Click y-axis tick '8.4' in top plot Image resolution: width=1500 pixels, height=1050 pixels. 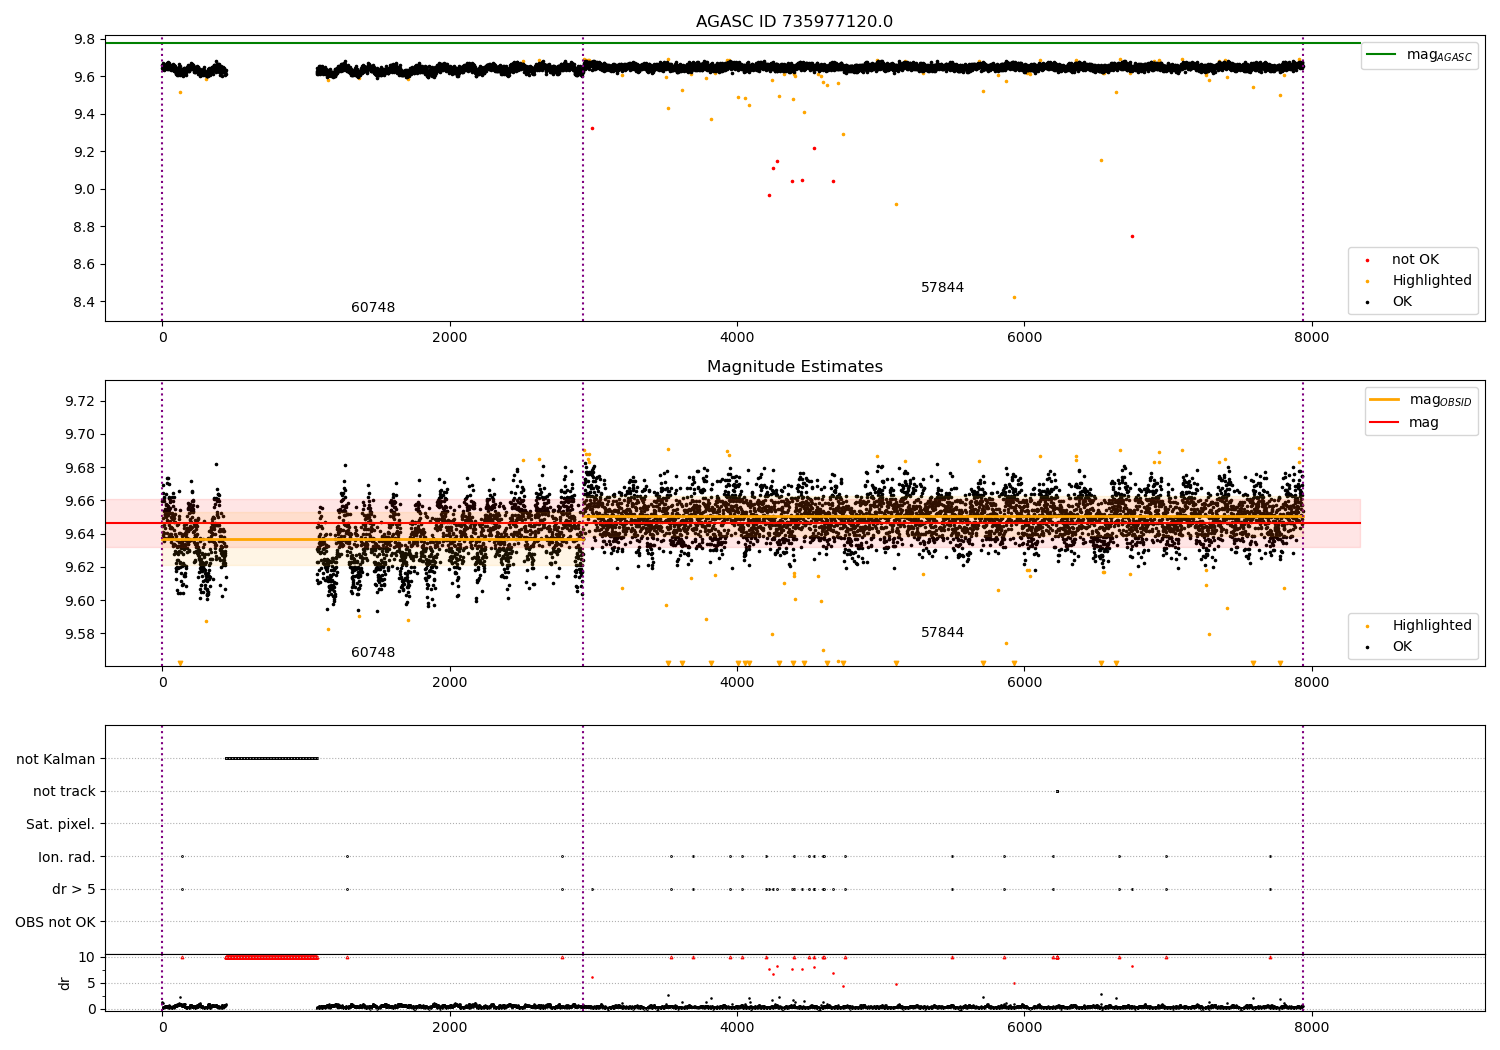pyautogui.click(x=85, y=303)
